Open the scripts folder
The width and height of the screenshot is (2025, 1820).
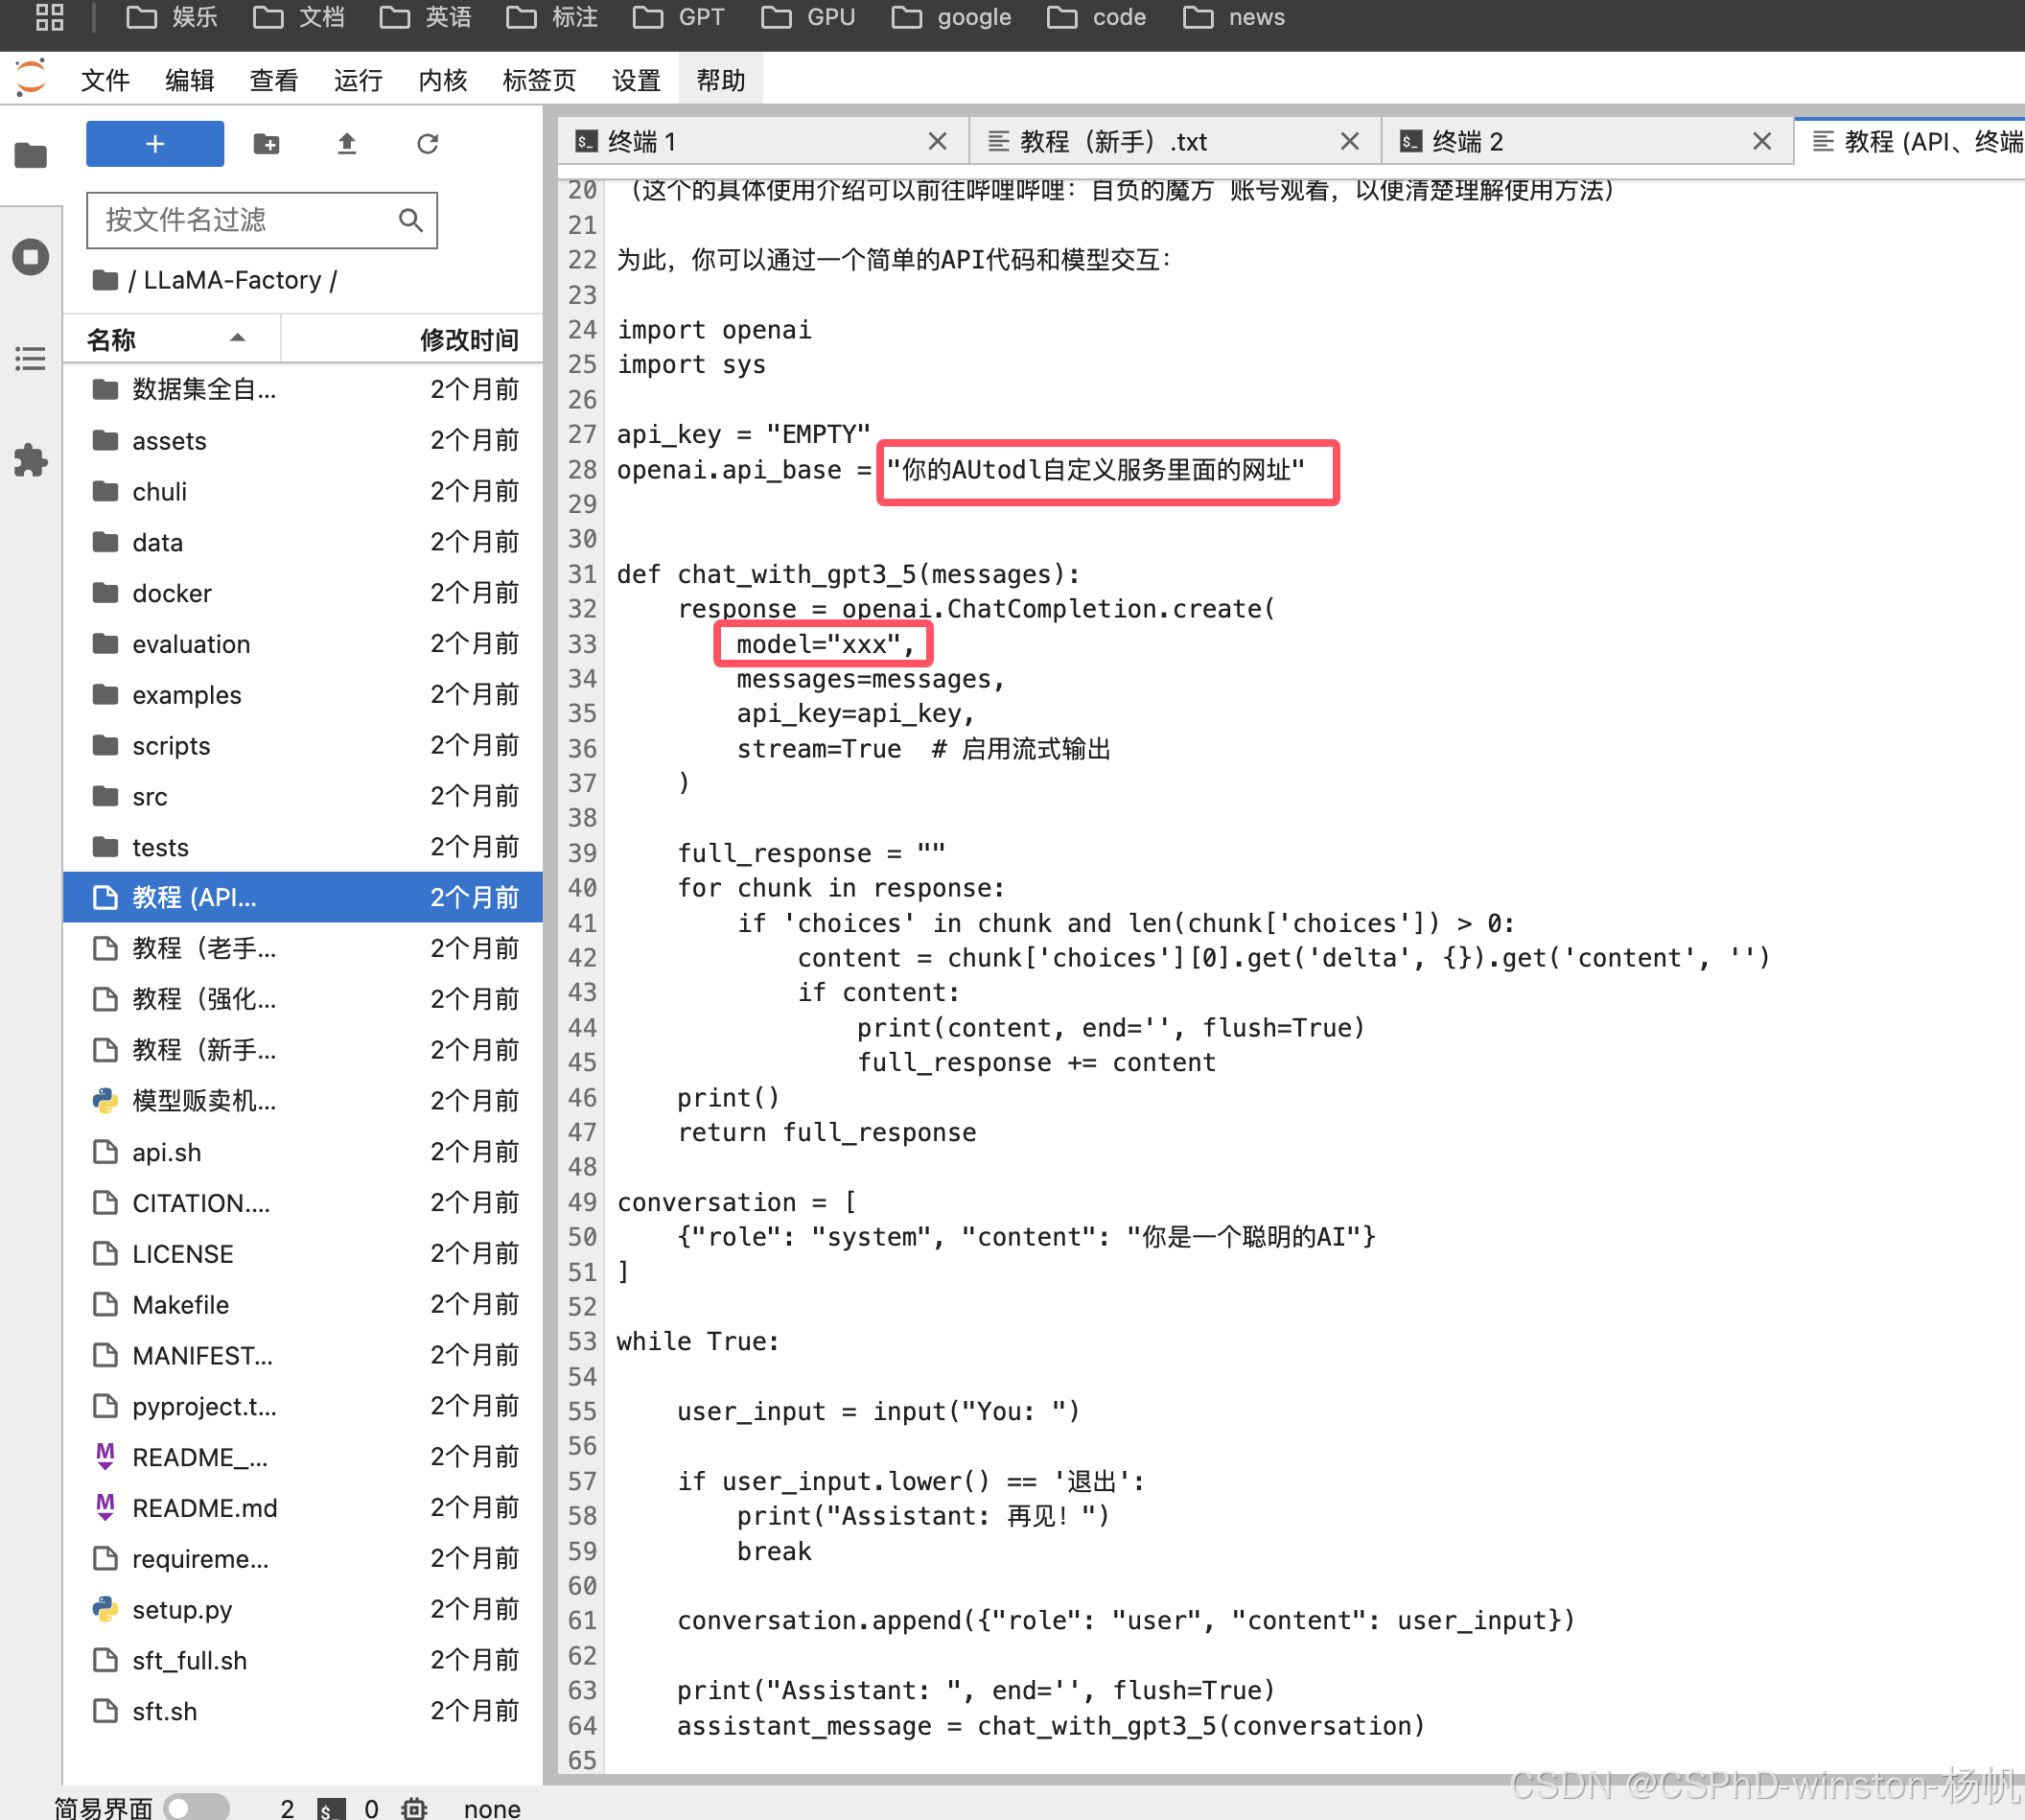[171, 746]
